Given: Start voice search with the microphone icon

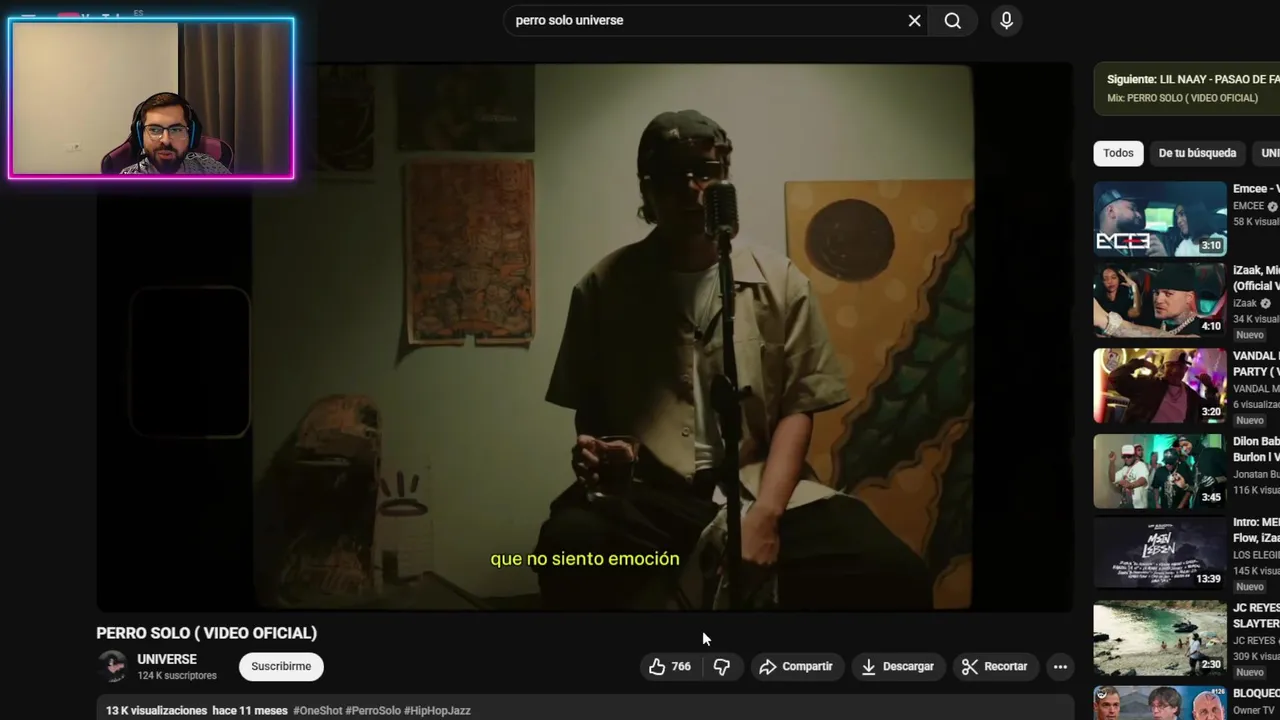Looking at the screenshot, I should coord(1006,20).
